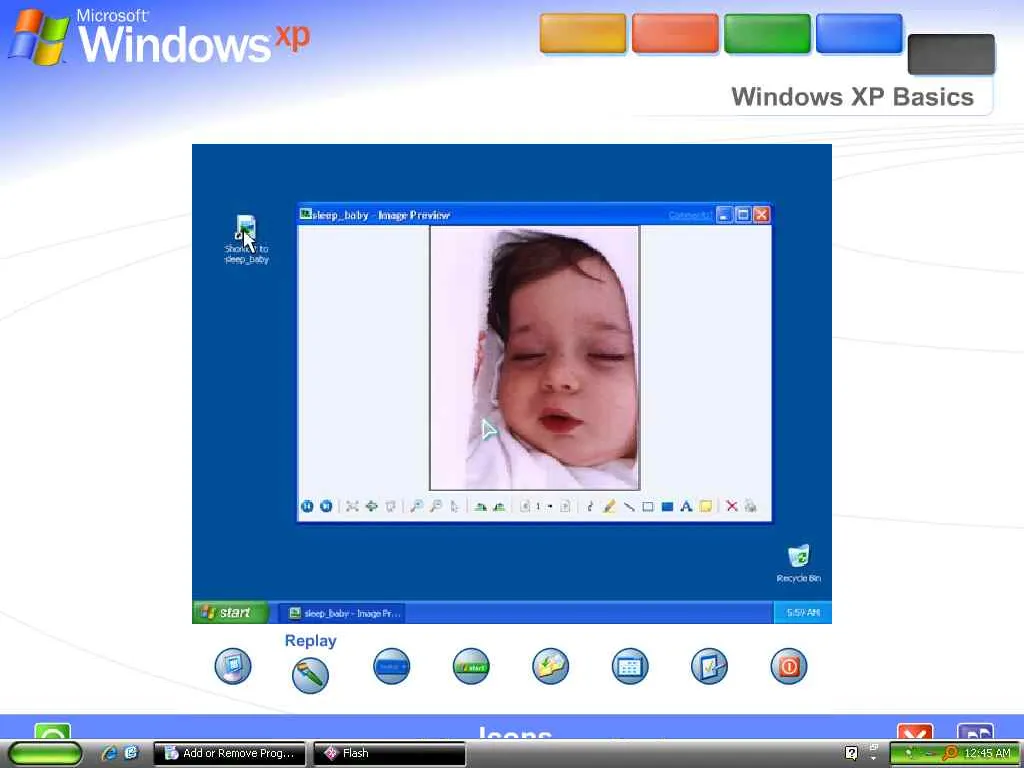Close the sleep_baby Image Preview window
Screen dimensions: 1024x768
click(761, 215)
